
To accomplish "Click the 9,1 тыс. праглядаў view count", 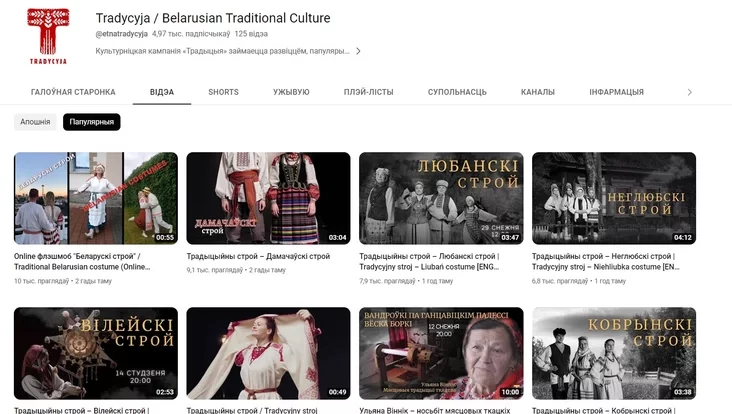I will click(215, 270).
